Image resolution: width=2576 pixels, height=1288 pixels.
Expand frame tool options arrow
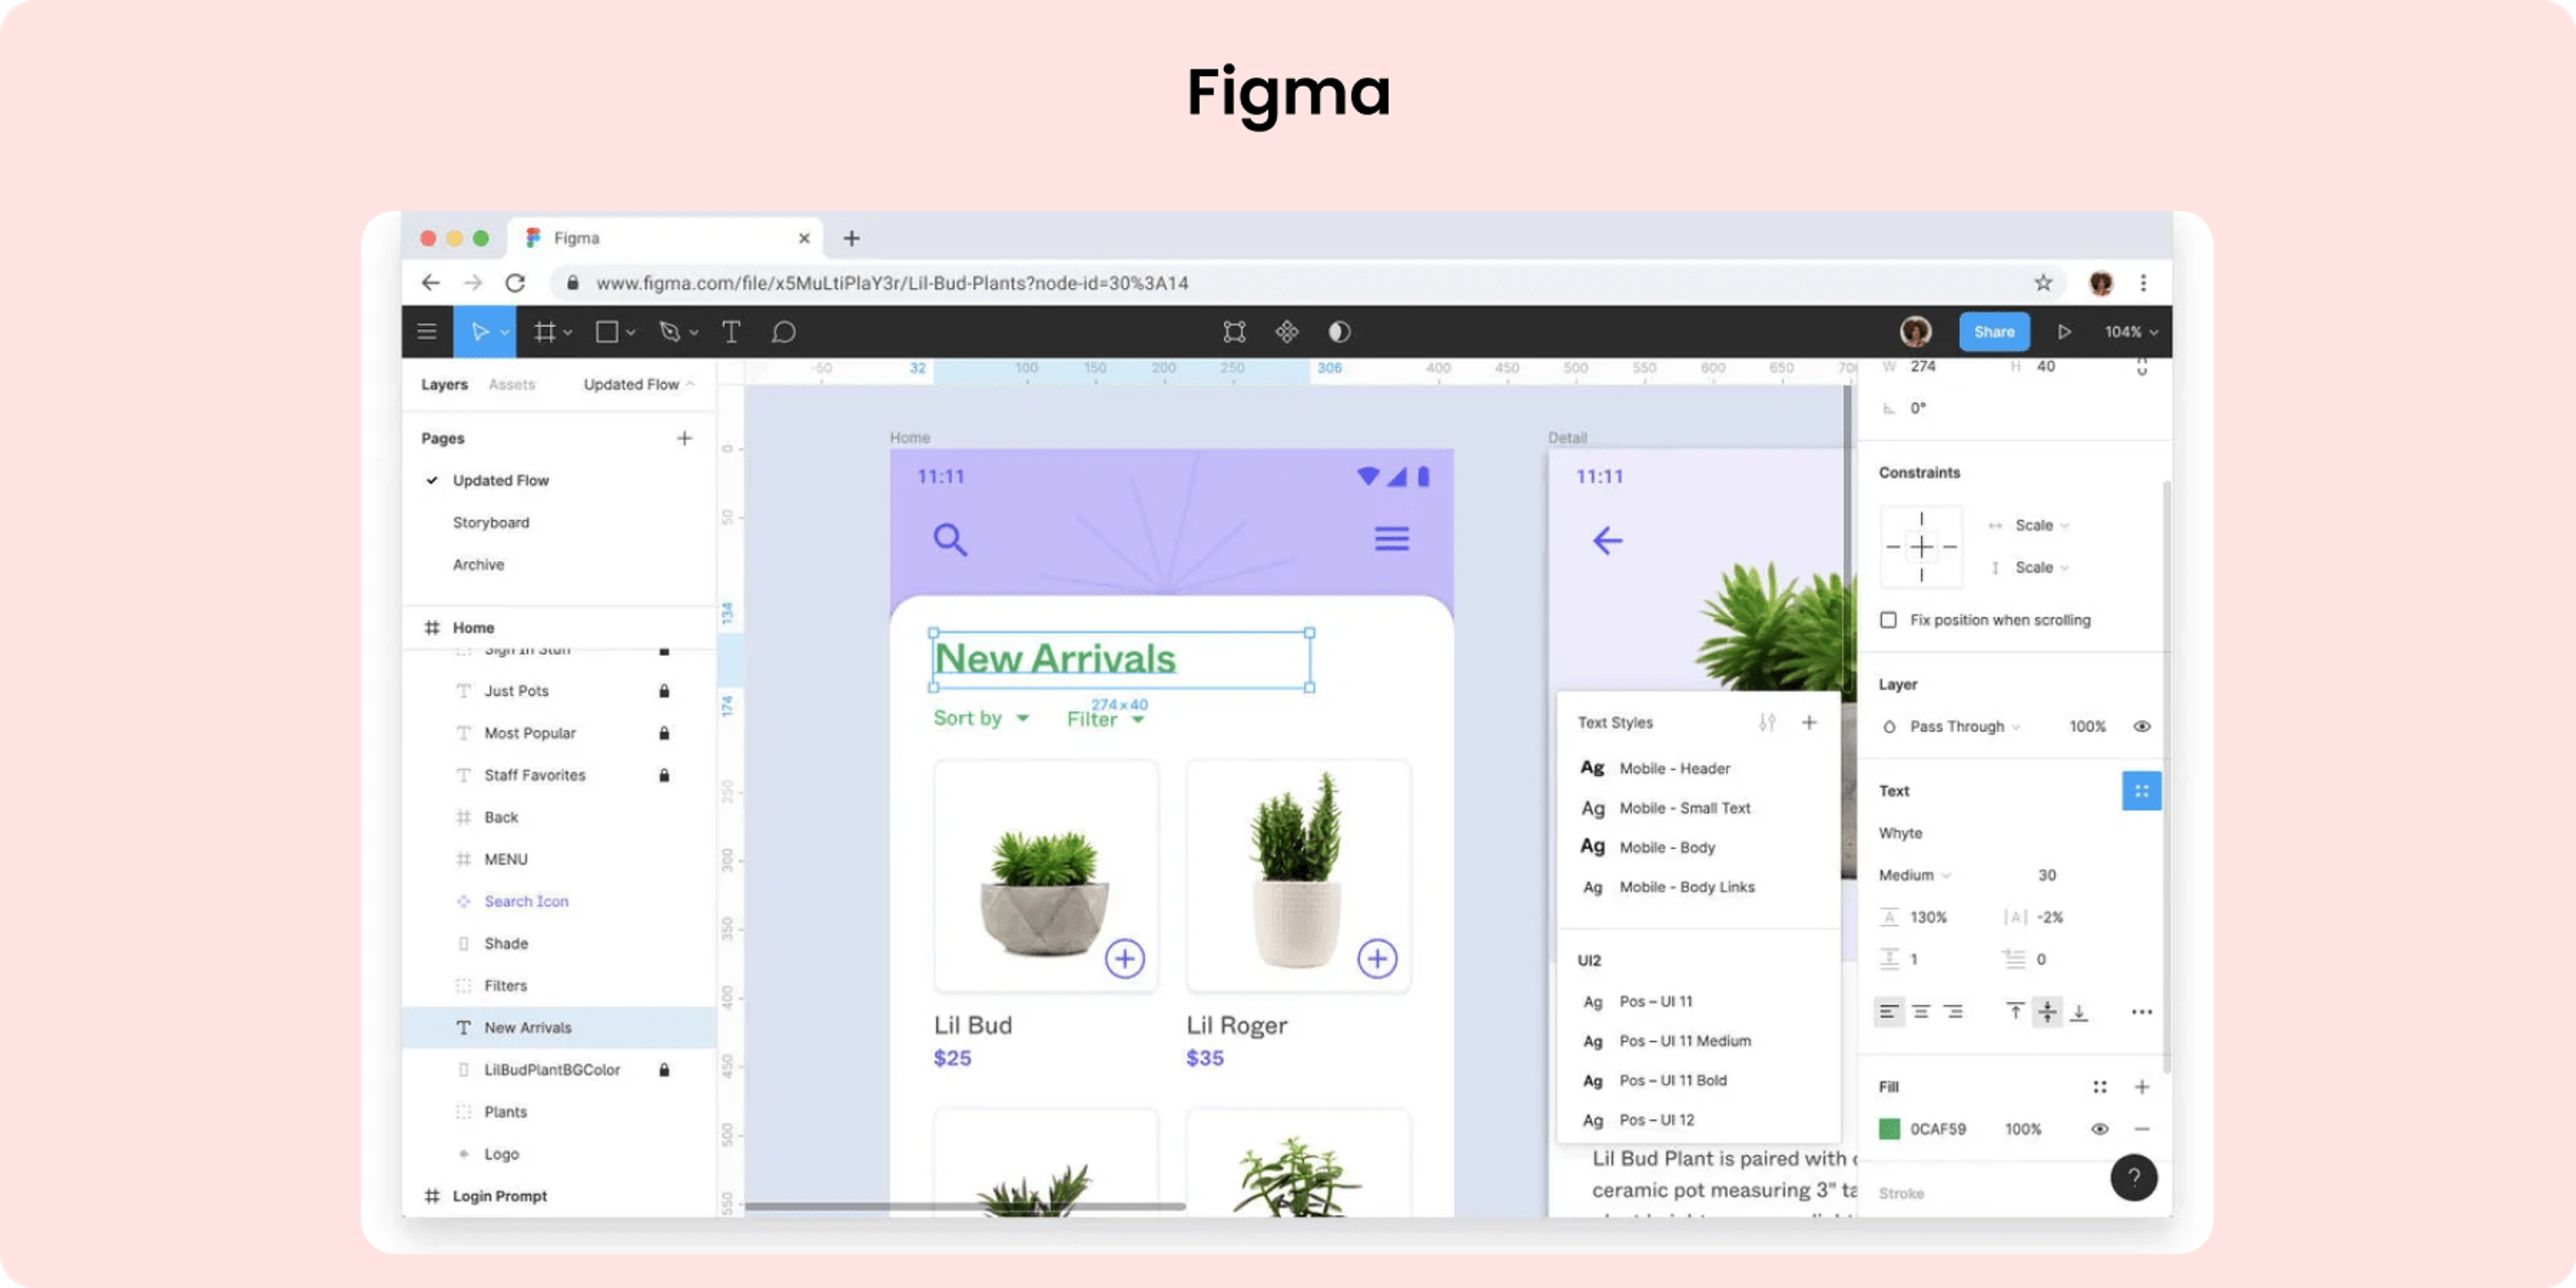(568, 332)
